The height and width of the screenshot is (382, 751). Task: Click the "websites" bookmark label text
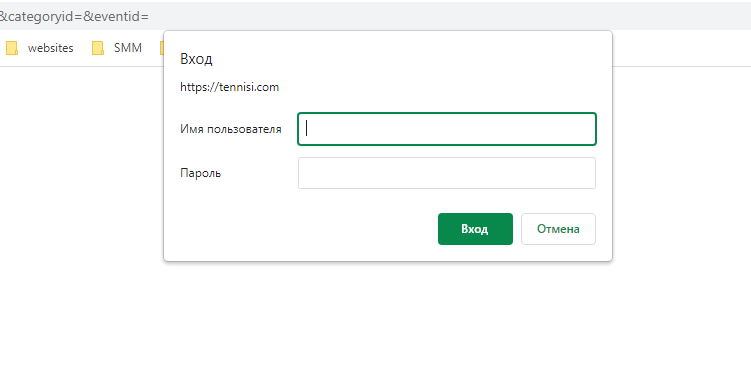pyautogui.click(x=50, y=48)
